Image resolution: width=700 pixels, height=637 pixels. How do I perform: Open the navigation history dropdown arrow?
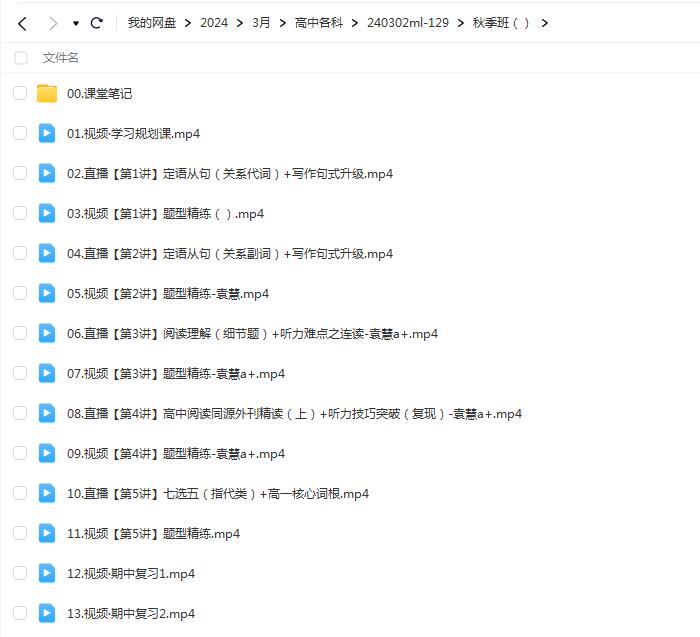[76, 23]
